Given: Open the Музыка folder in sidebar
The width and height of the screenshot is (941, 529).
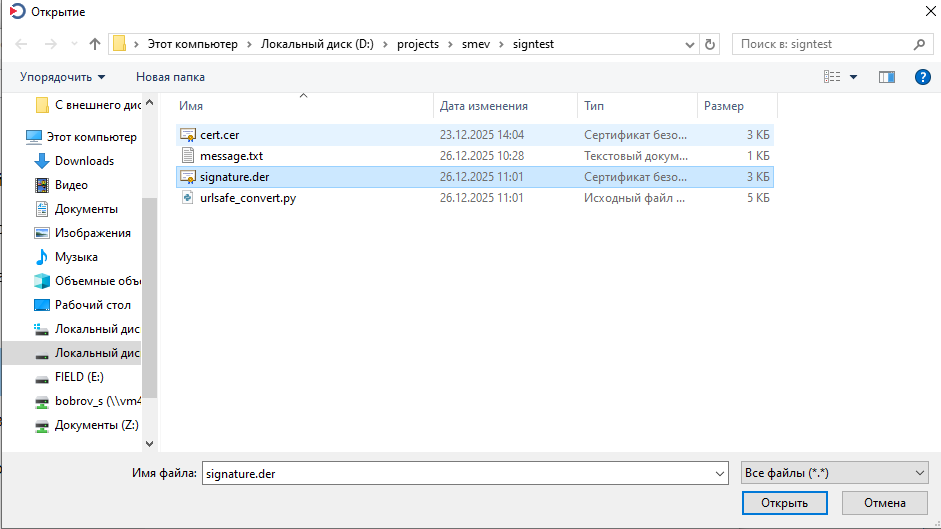Looking at the screenshot, I should pyautogui.click(x=76, y=257).
